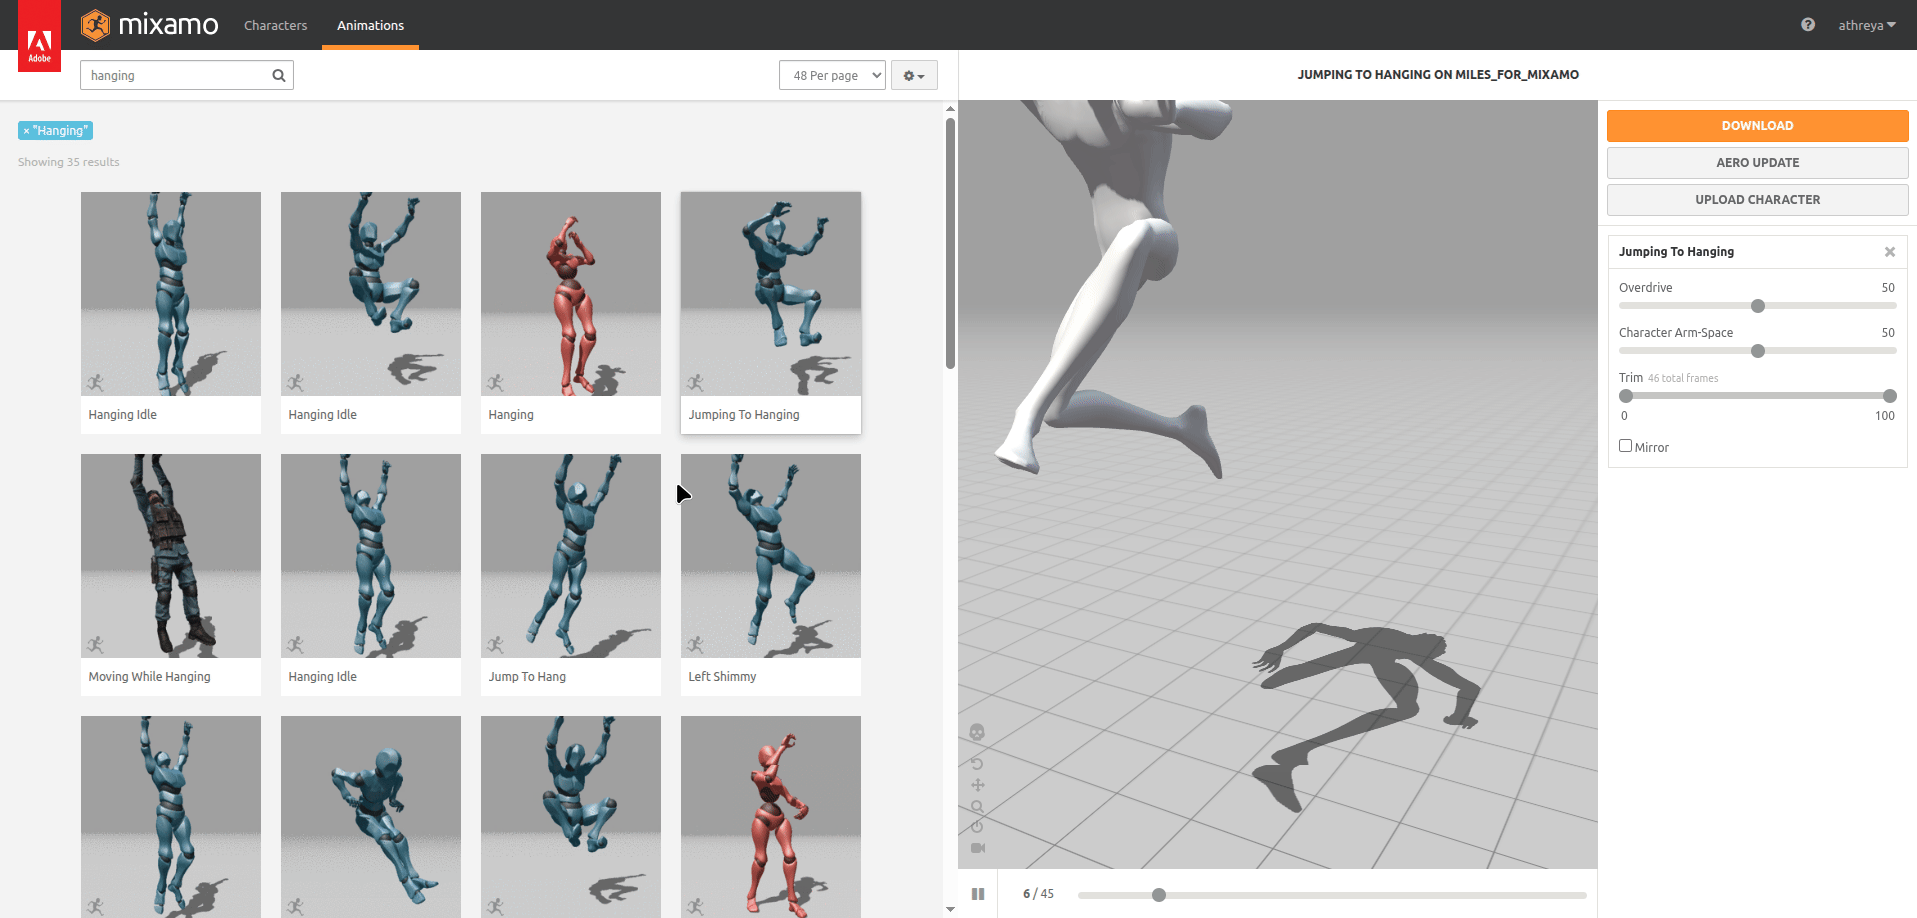Switch to the Characters tab

275,25
